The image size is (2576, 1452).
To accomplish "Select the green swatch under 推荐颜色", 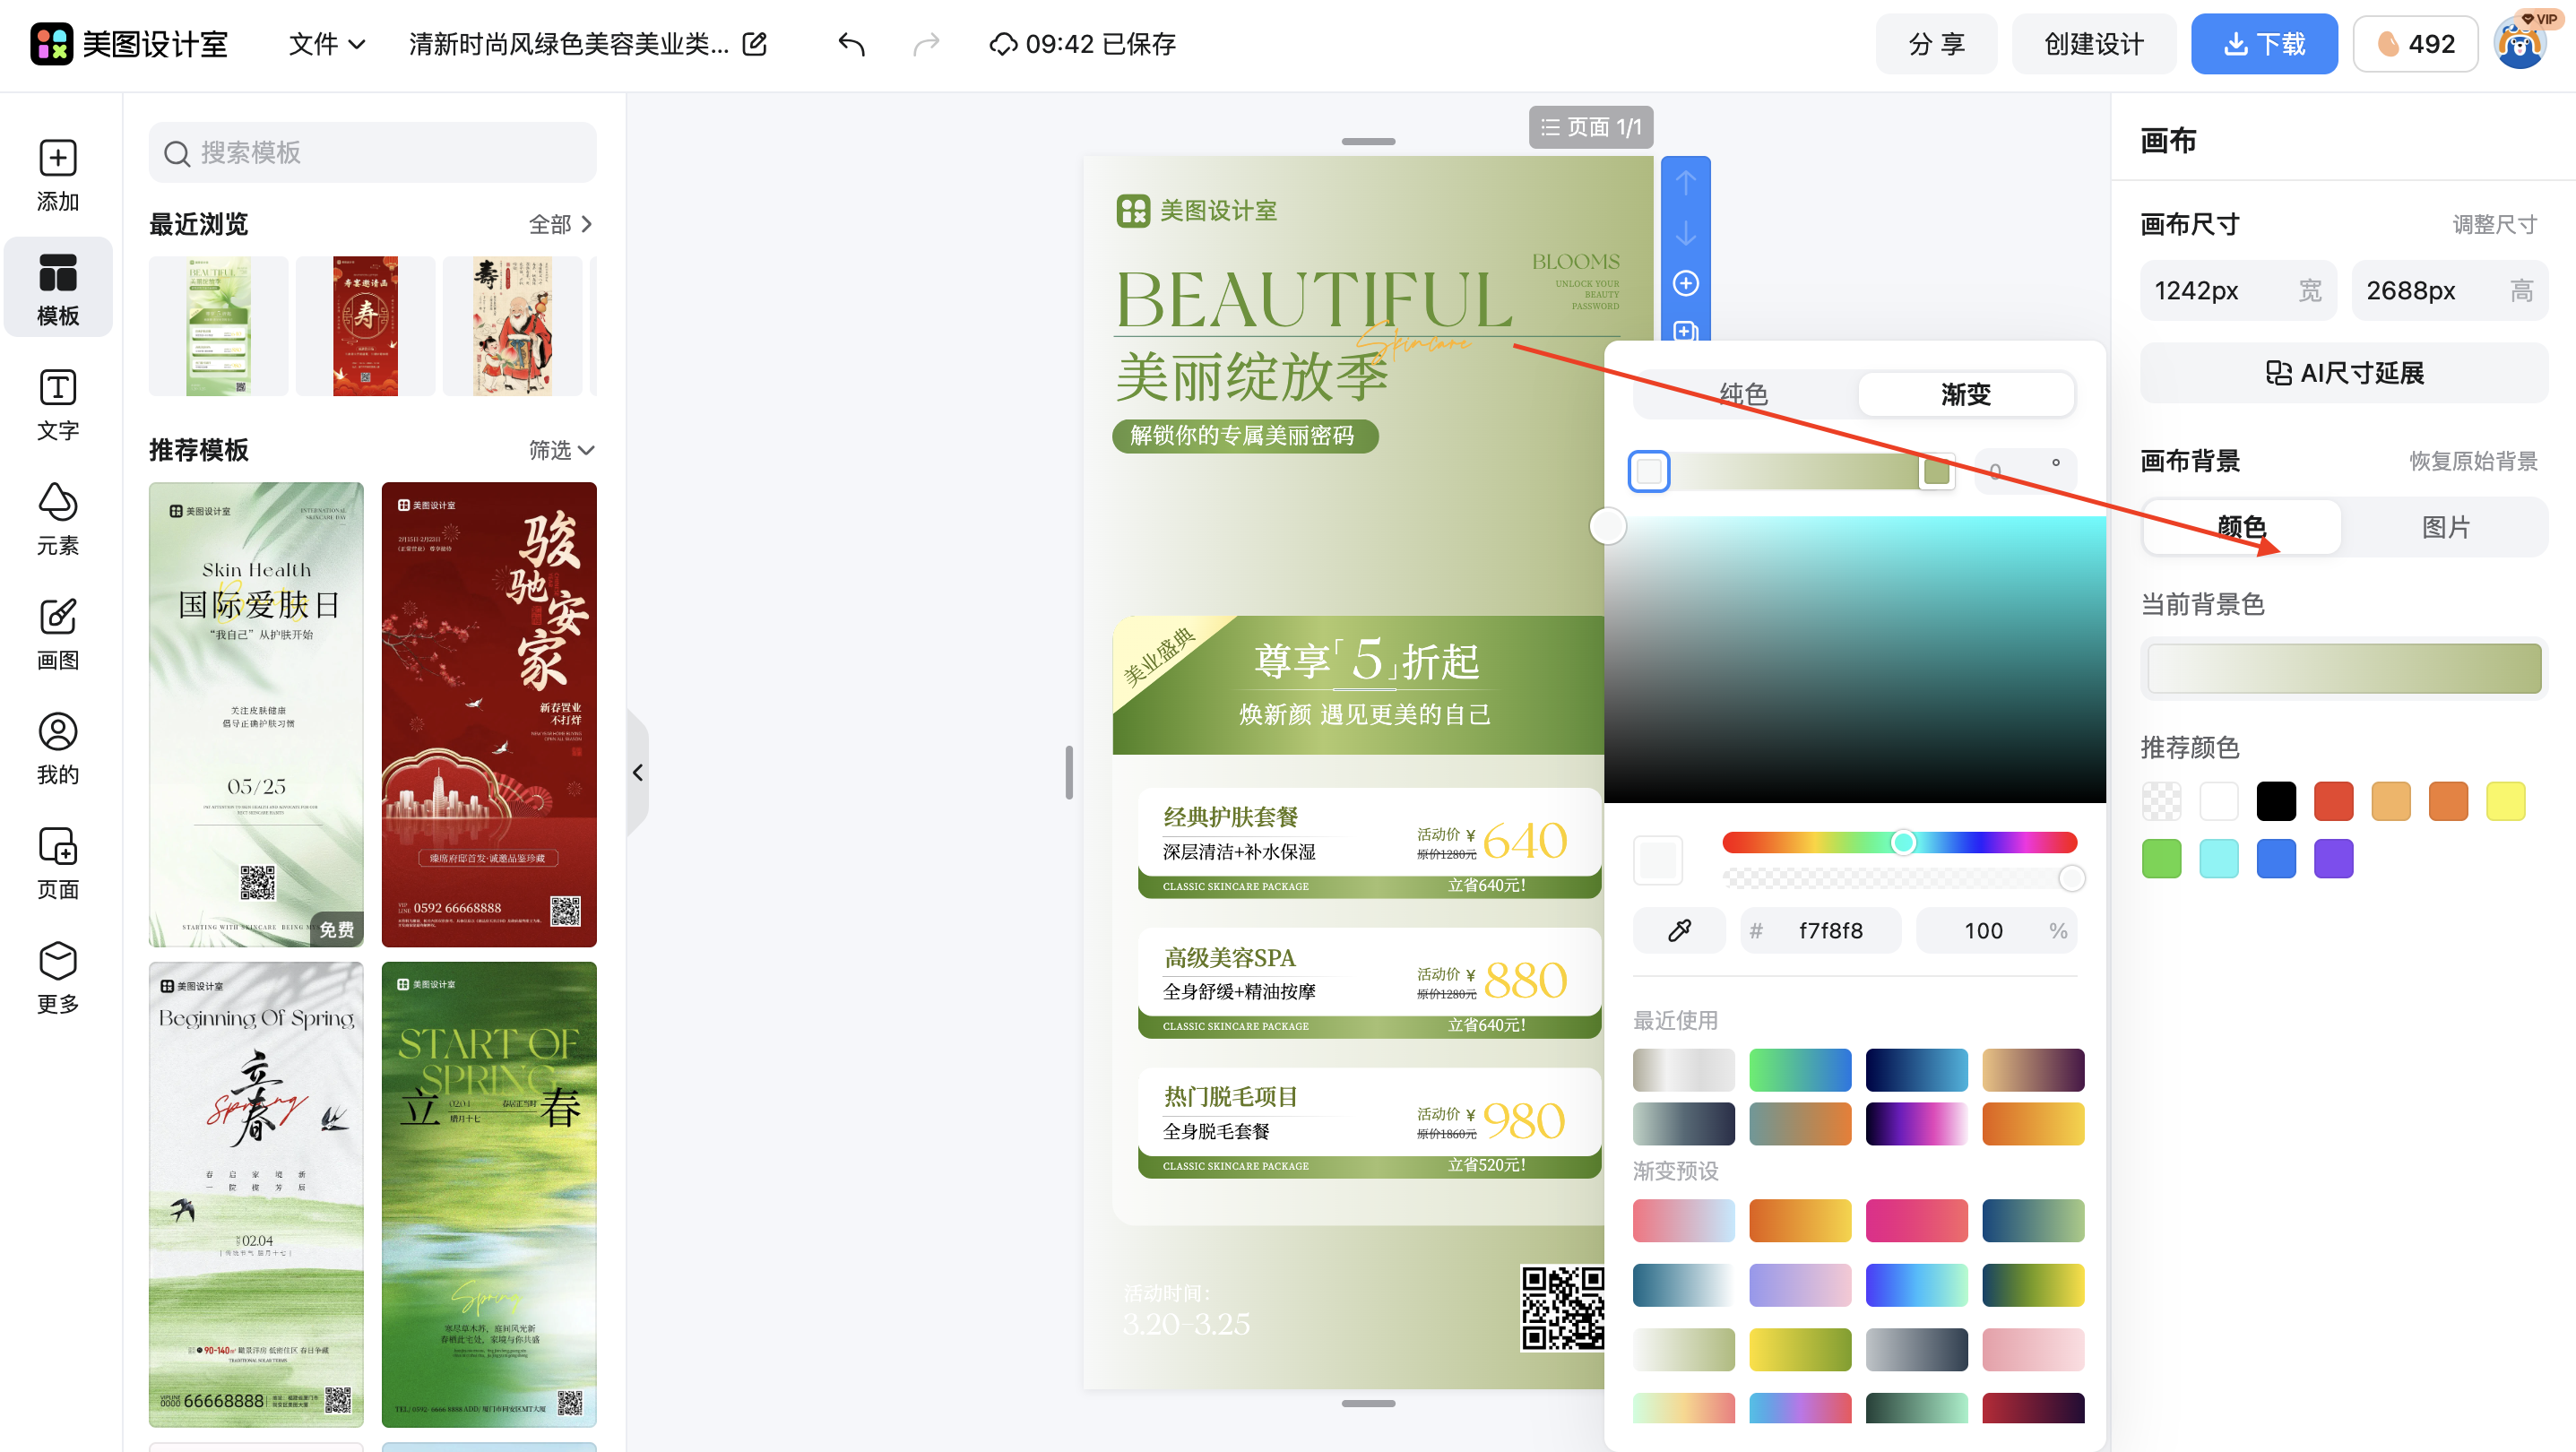I will [2161, 857].
